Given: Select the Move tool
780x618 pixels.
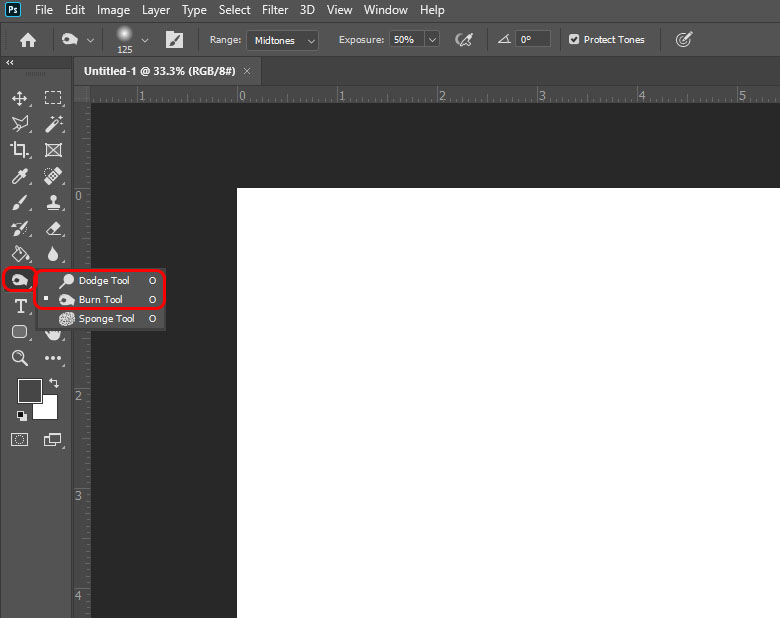Looking at the screenshot, I should [20, 98].
